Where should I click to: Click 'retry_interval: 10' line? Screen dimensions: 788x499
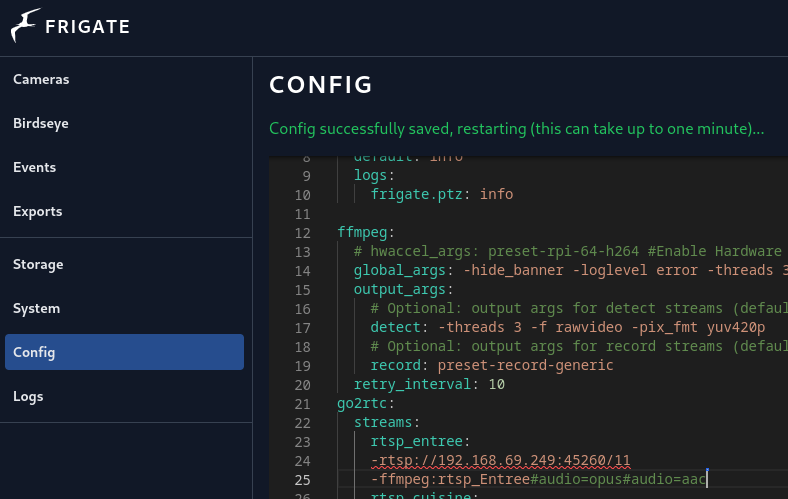[x=429, y=384]
